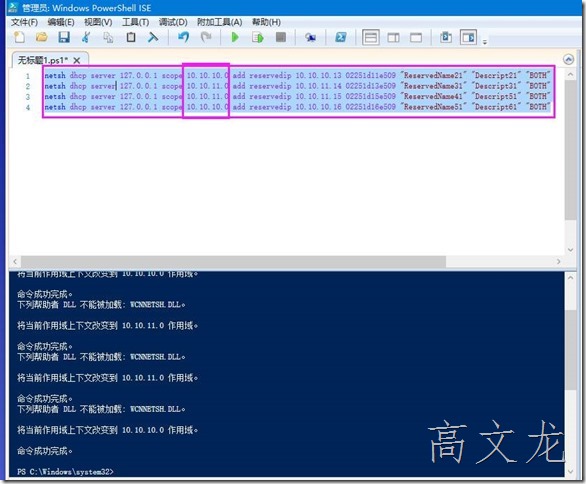
Task: Open the 文件(F) menu
Action: (x=24, y=22)
